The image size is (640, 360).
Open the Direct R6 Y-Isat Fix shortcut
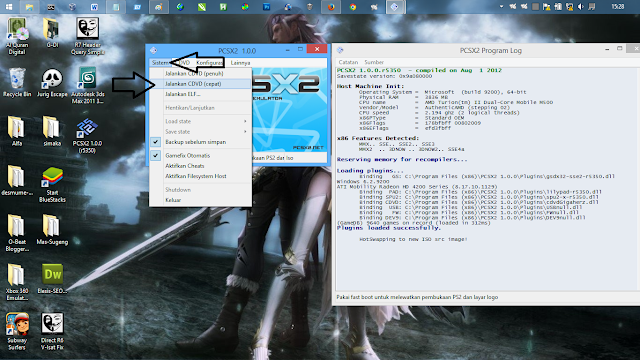pyautogui.click(x=52, y=331)
